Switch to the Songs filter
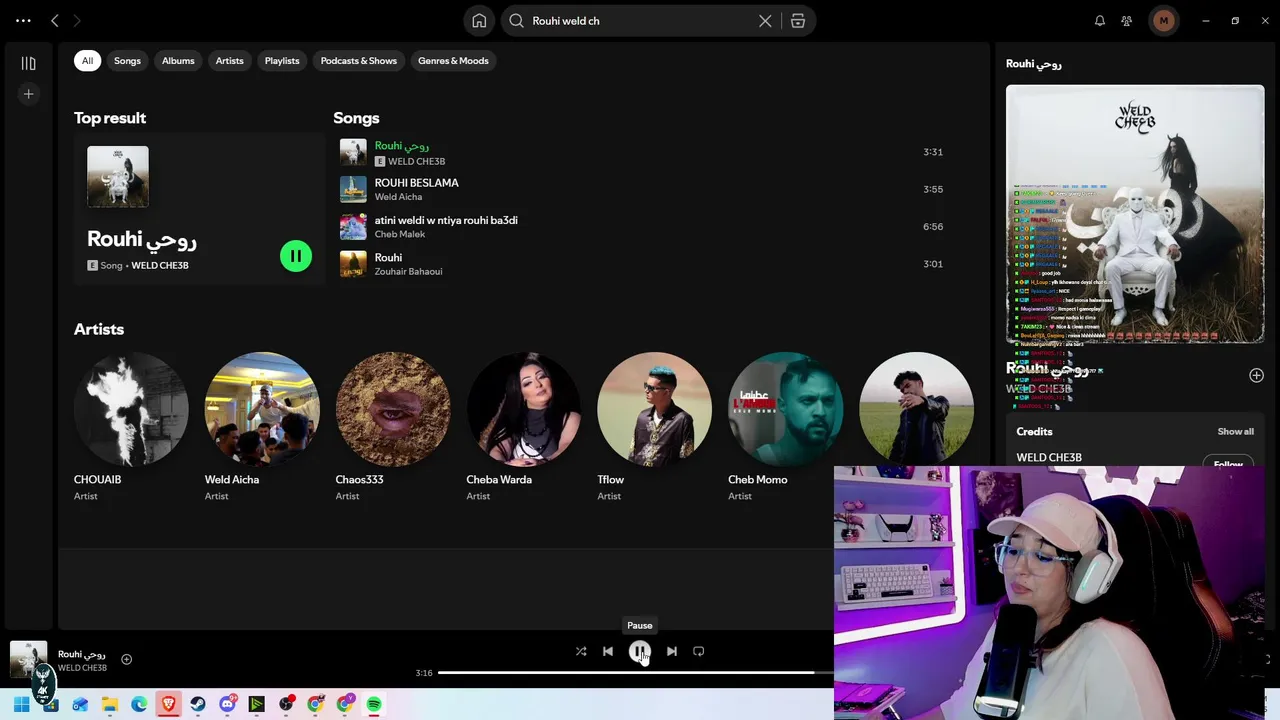1280x720 pixels. coord(127,61)
